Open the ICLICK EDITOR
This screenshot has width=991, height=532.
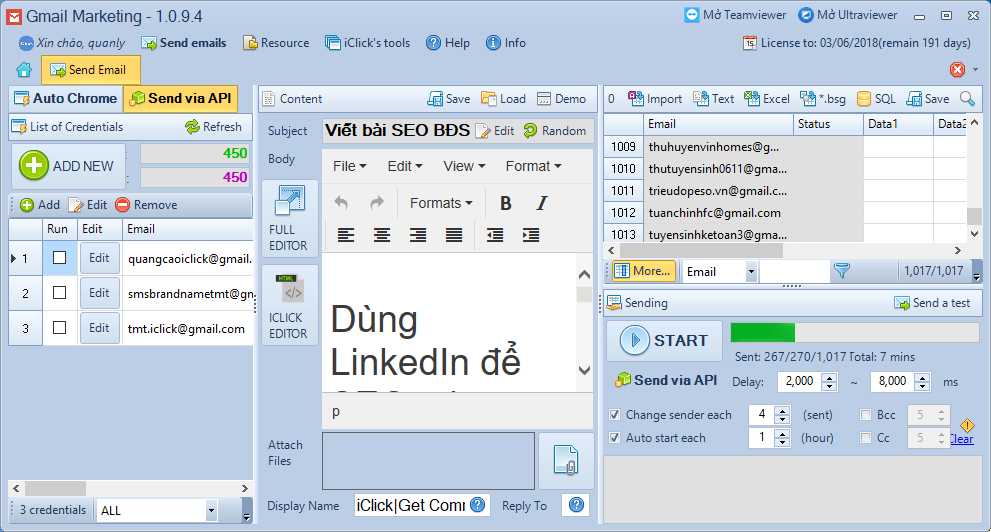pyautogui.click(x=289, y=306)
